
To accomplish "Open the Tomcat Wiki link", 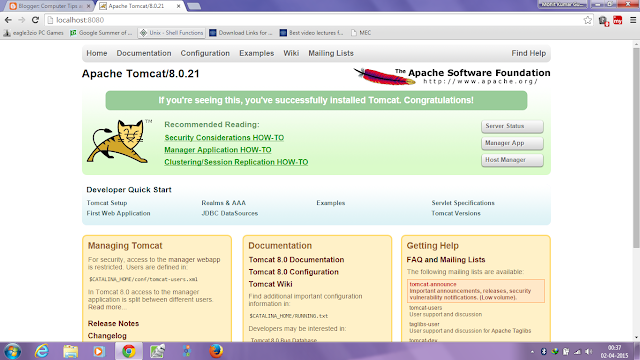I will coord(270,284).
